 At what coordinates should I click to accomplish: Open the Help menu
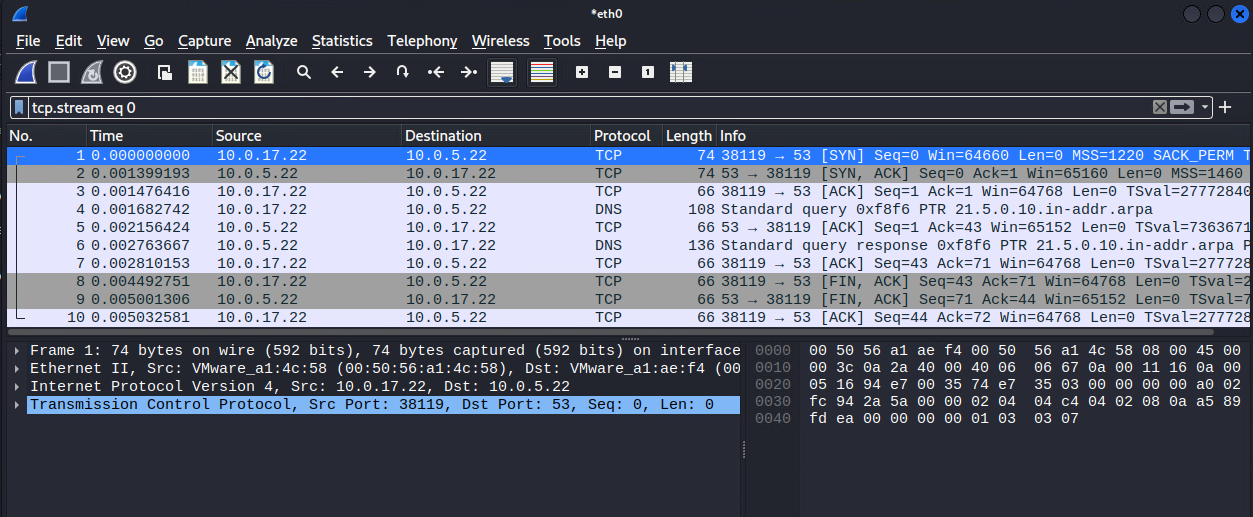(610, 41)
